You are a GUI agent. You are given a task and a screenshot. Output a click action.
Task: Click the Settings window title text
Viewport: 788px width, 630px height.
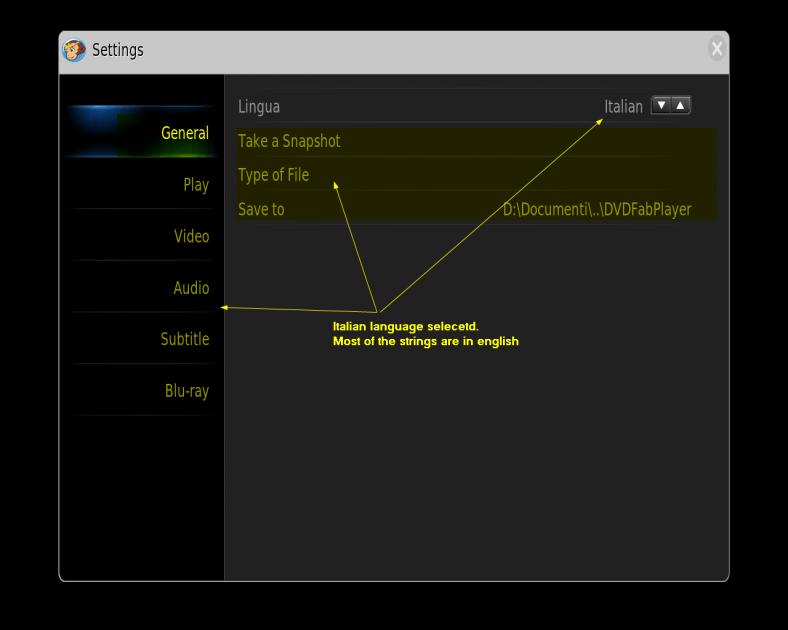point(118,50)
